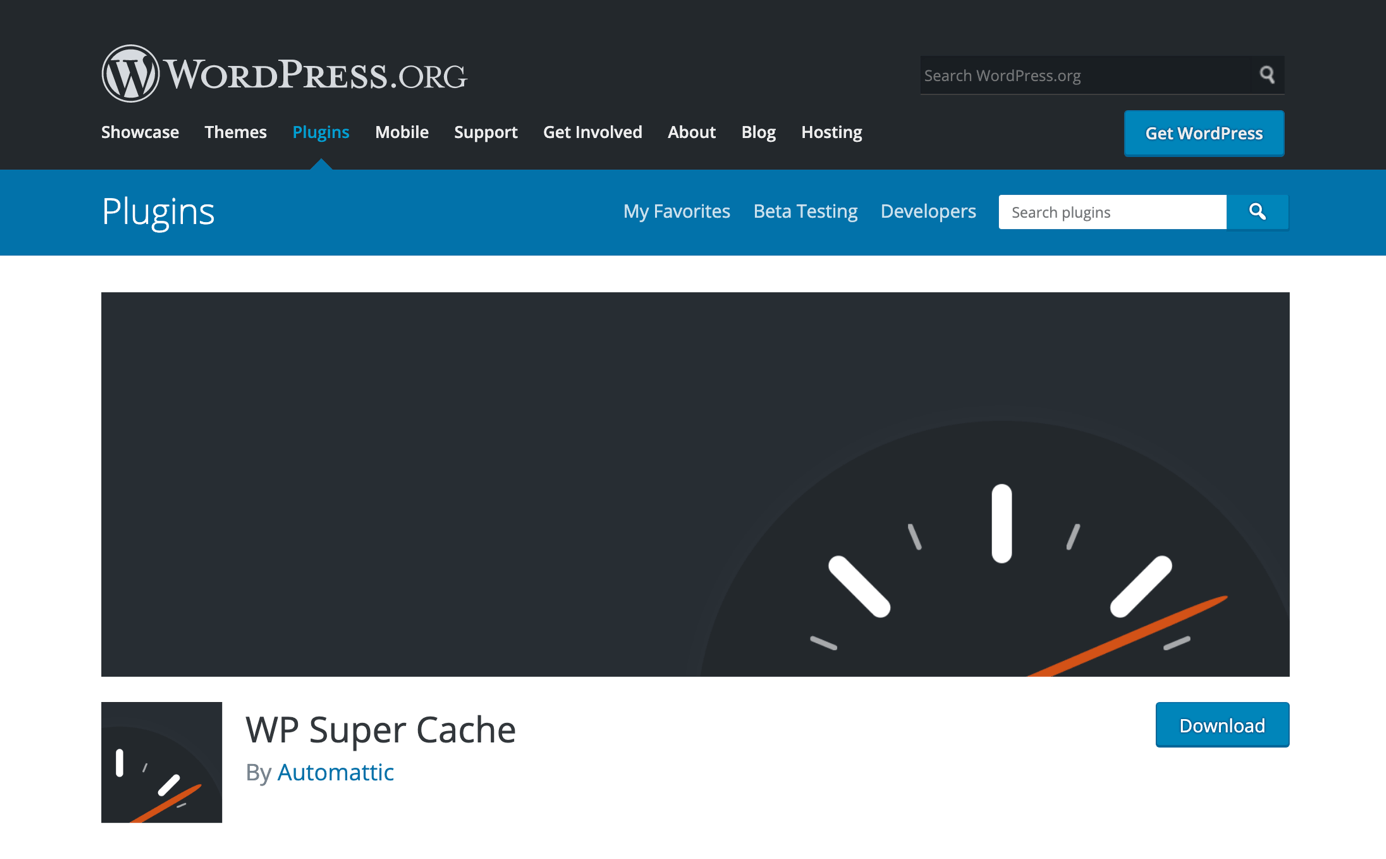Click the Get WordPress button
The image size is (1386, 859).
[1204, 133]
